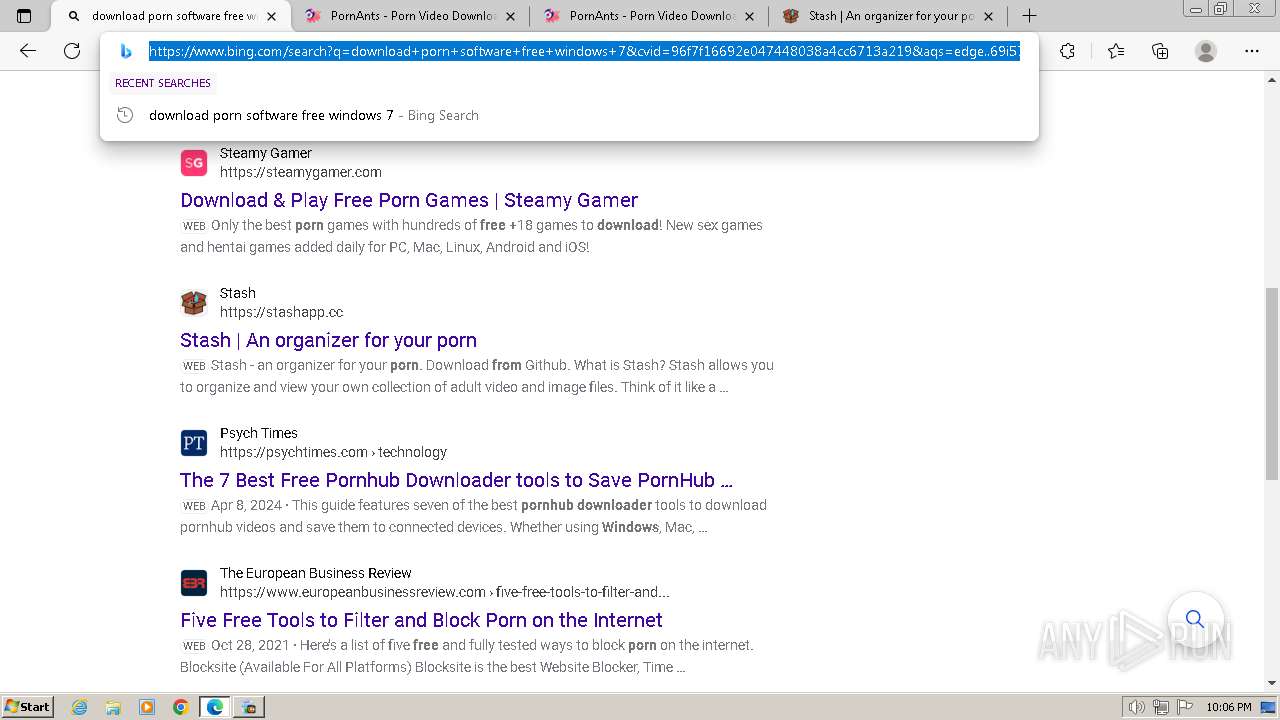
Task: Click the floating blue search magnifier button
Action: click(1195, 619)
